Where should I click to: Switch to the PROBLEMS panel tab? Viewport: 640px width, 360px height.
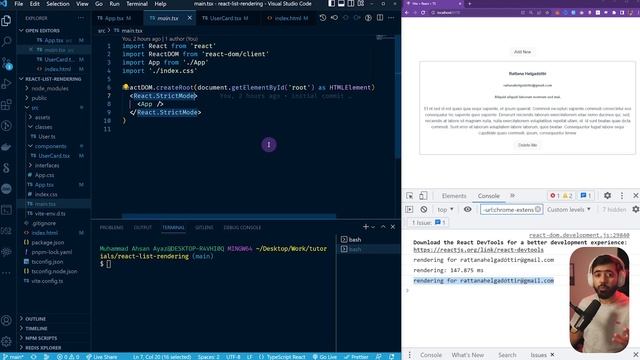(111, 227)
